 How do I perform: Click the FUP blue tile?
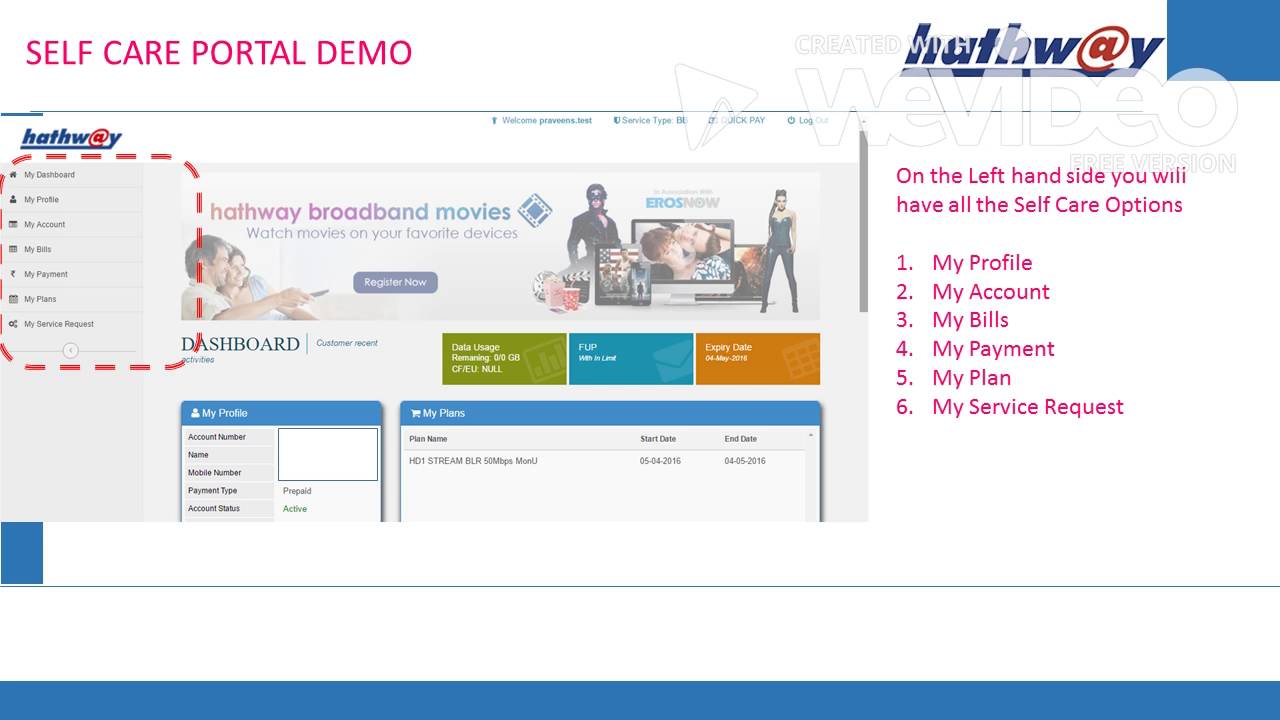[631, 358]
